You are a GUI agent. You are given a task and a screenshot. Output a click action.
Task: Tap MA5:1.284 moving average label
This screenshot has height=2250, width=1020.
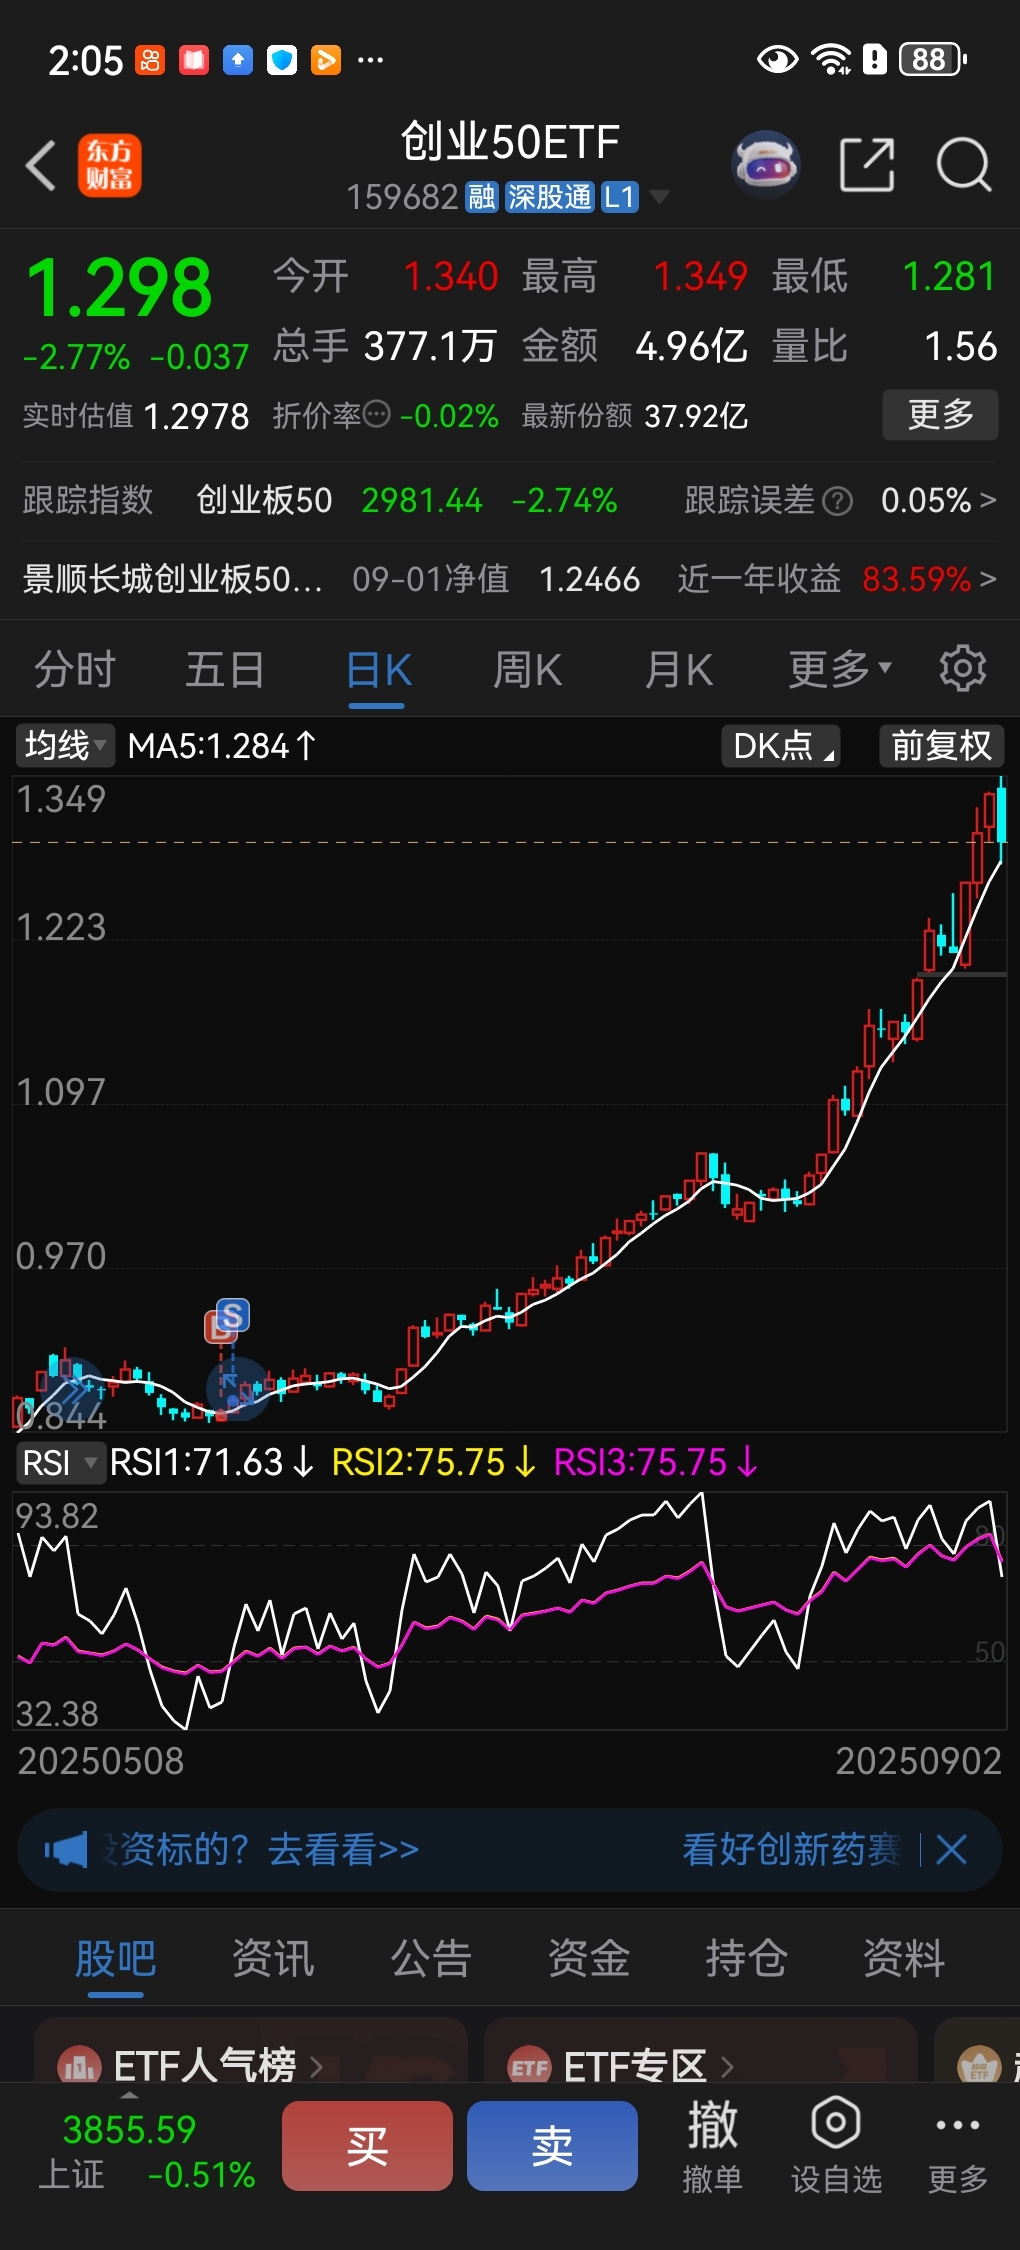[221, 746]
